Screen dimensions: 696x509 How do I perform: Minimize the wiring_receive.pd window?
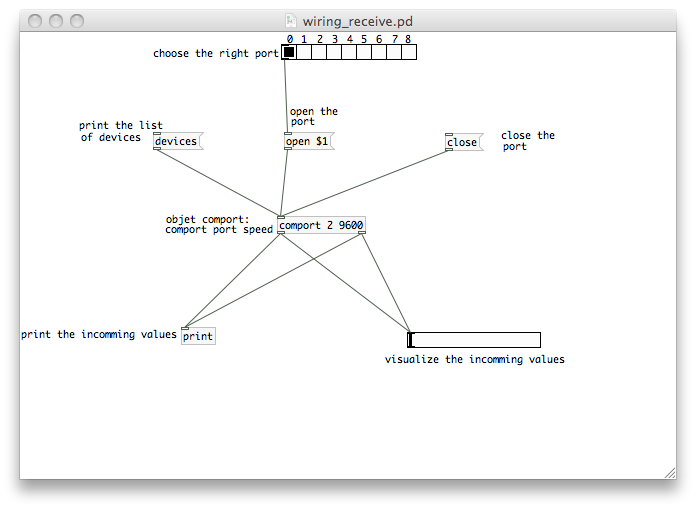(x=56, y=20)
